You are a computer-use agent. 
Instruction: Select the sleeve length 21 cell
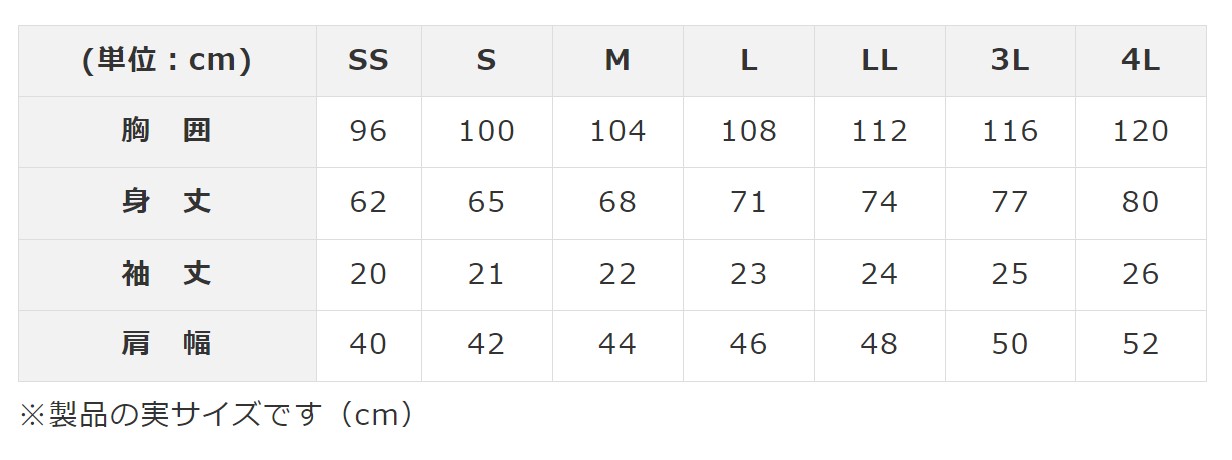coord(486,274)
